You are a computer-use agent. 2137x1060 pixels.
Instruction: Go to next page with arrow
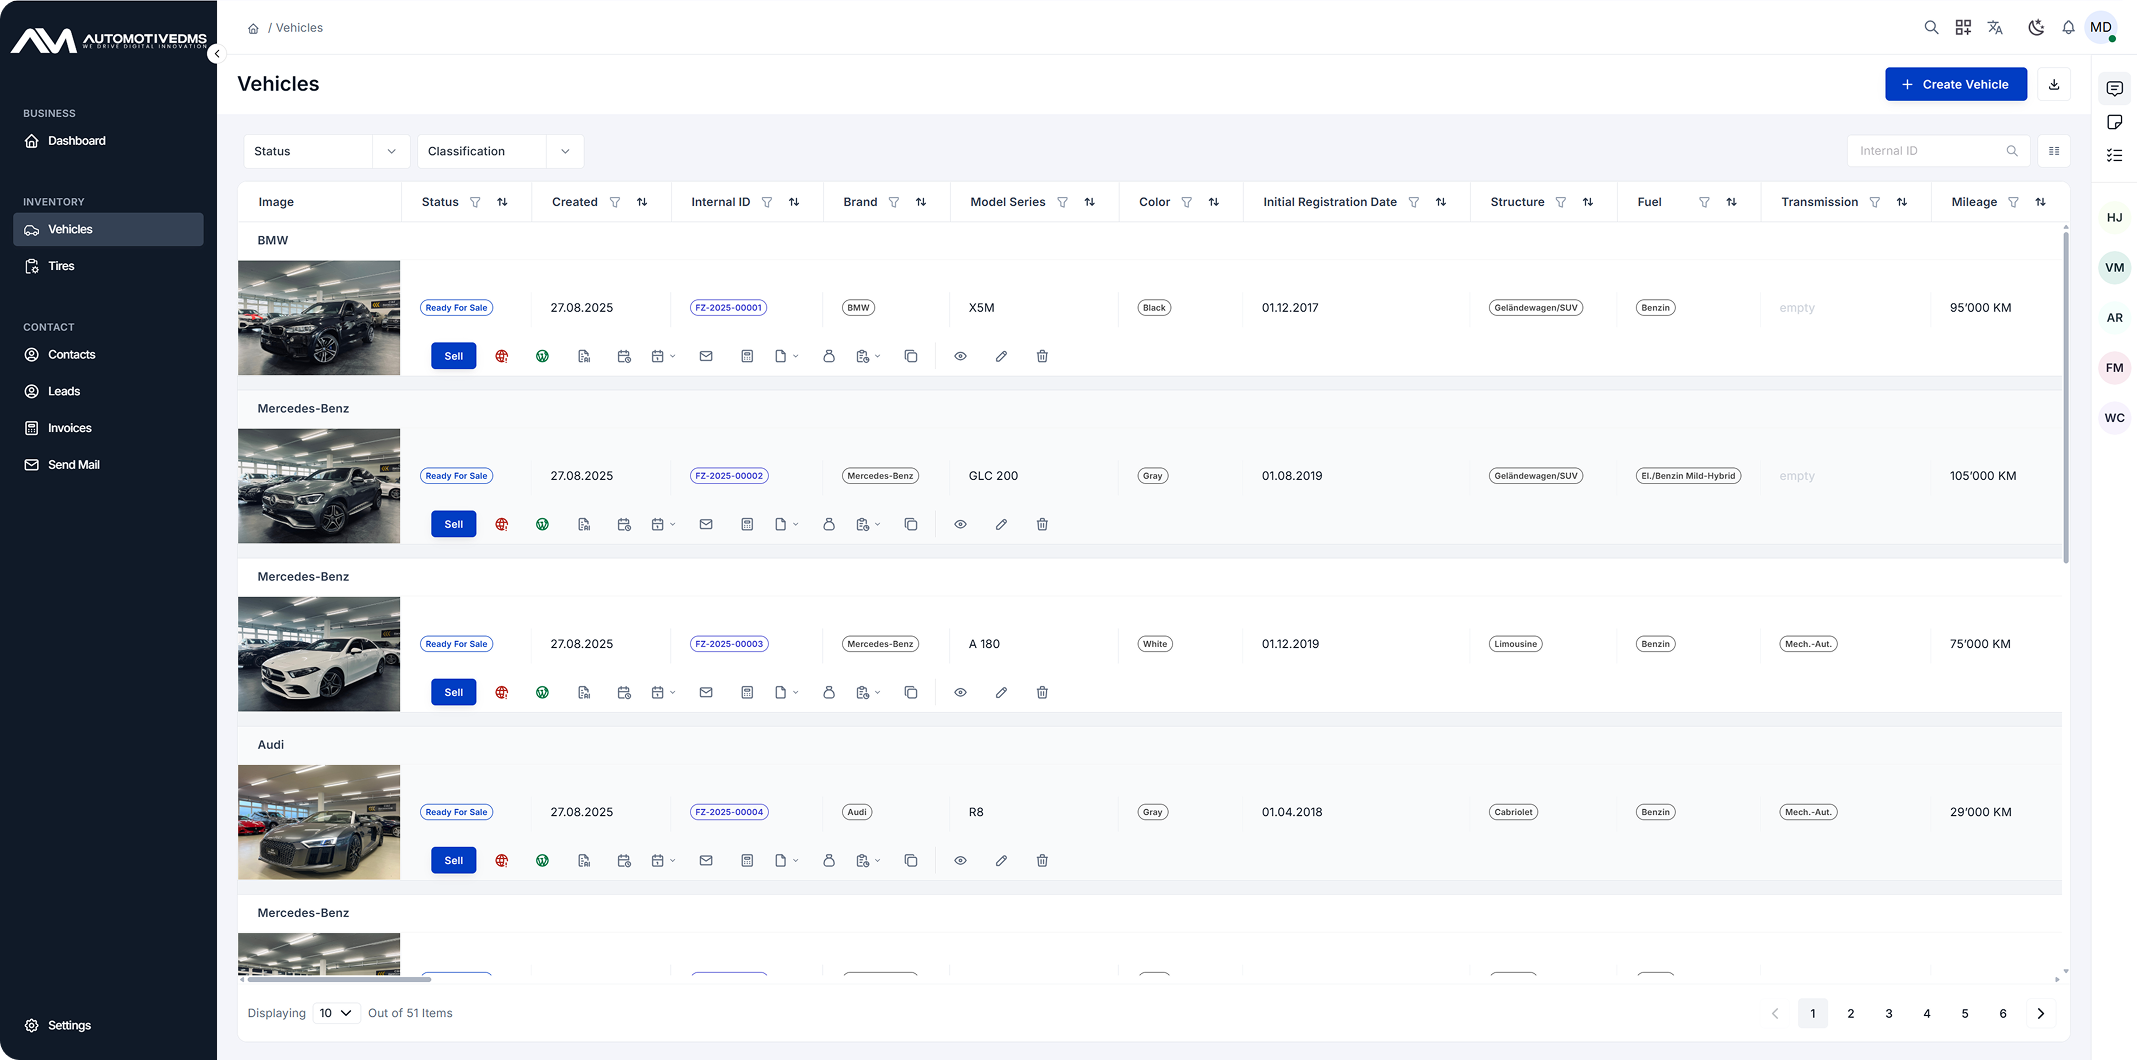(2041, 1013)
